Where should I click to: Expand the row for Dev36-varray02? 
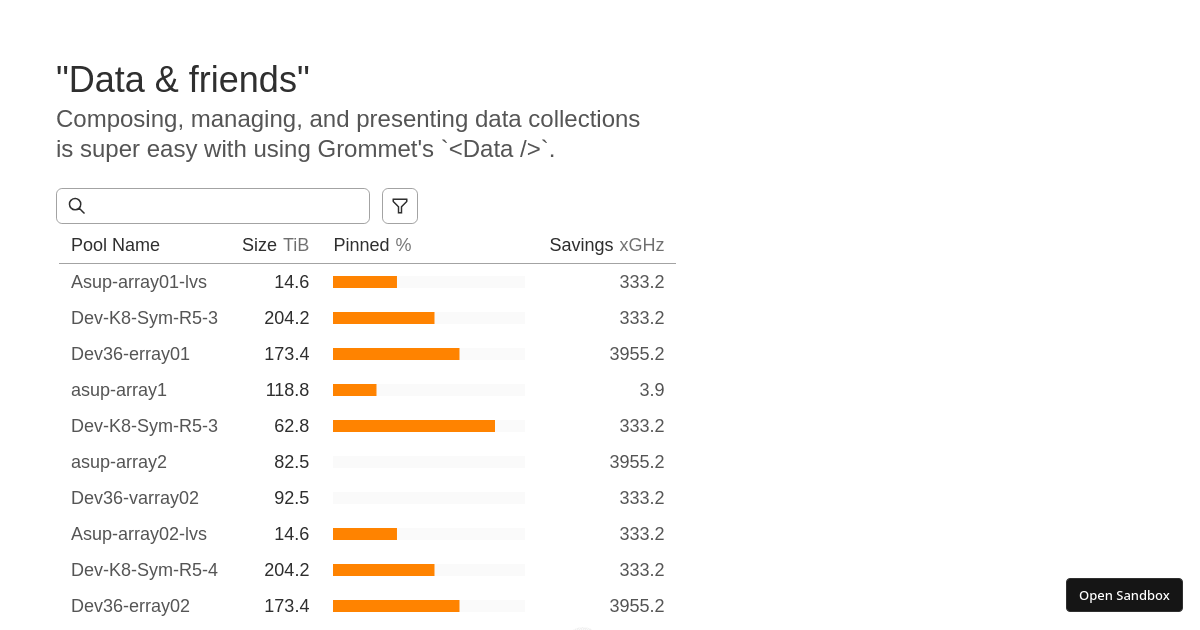[x=135, y=498]
